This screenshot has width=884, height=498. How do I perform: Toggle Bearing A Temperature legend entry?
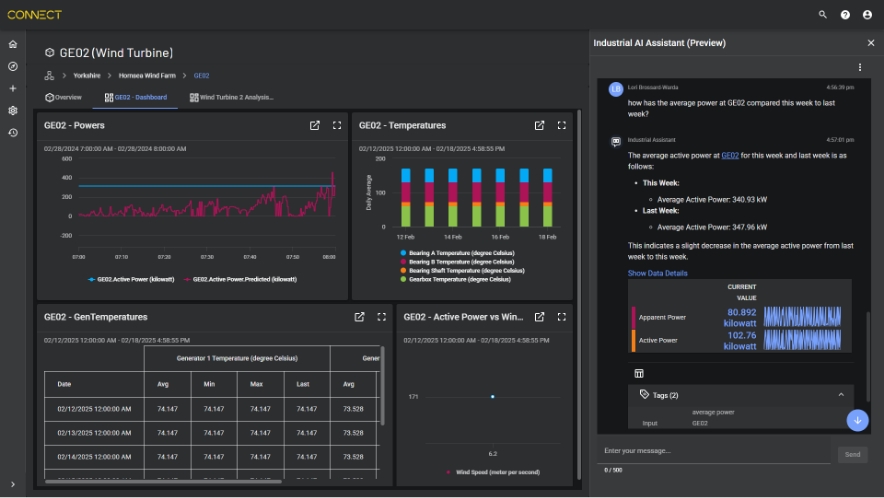point(457,253)
